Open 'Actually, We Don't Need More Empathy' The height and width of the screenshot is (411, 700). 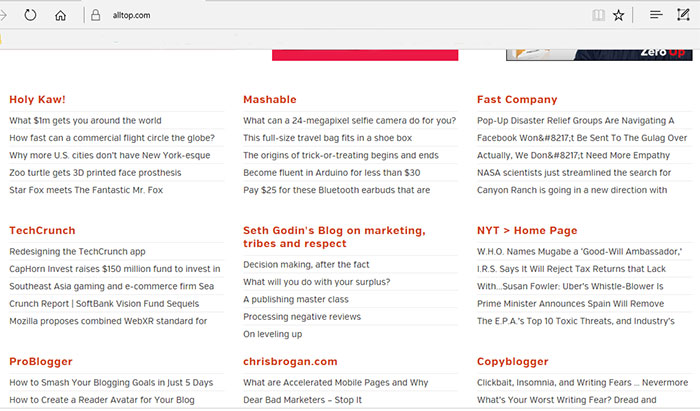(x=574, y=155)
